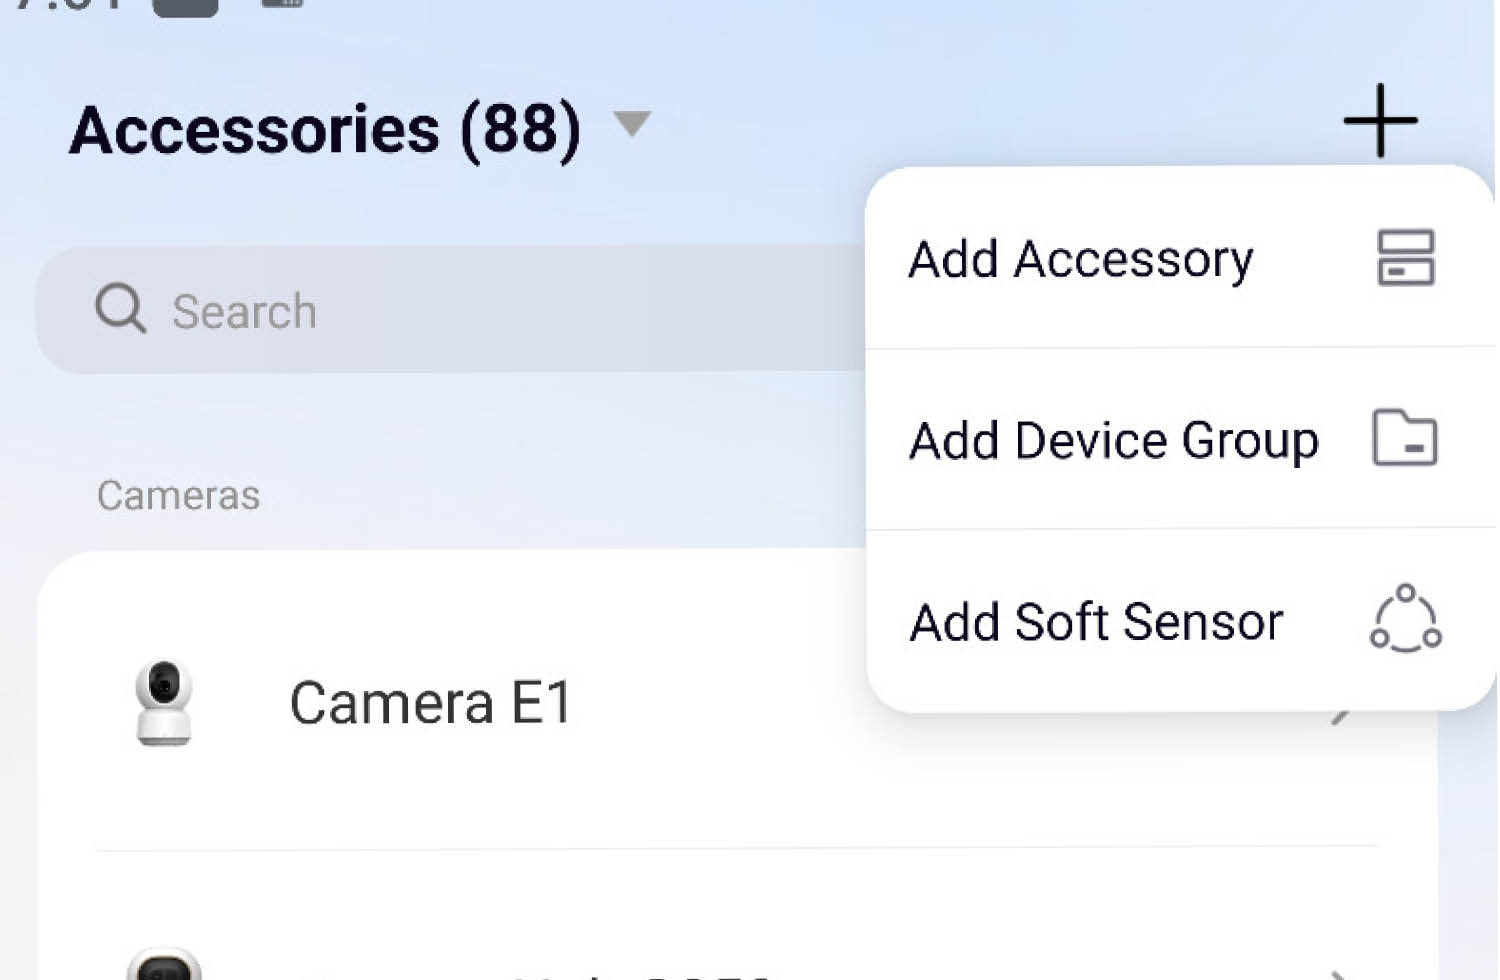The width and height of the screenshot is (1500, 980).
Task: Click the battery icon in status bar
Action: 185,8
